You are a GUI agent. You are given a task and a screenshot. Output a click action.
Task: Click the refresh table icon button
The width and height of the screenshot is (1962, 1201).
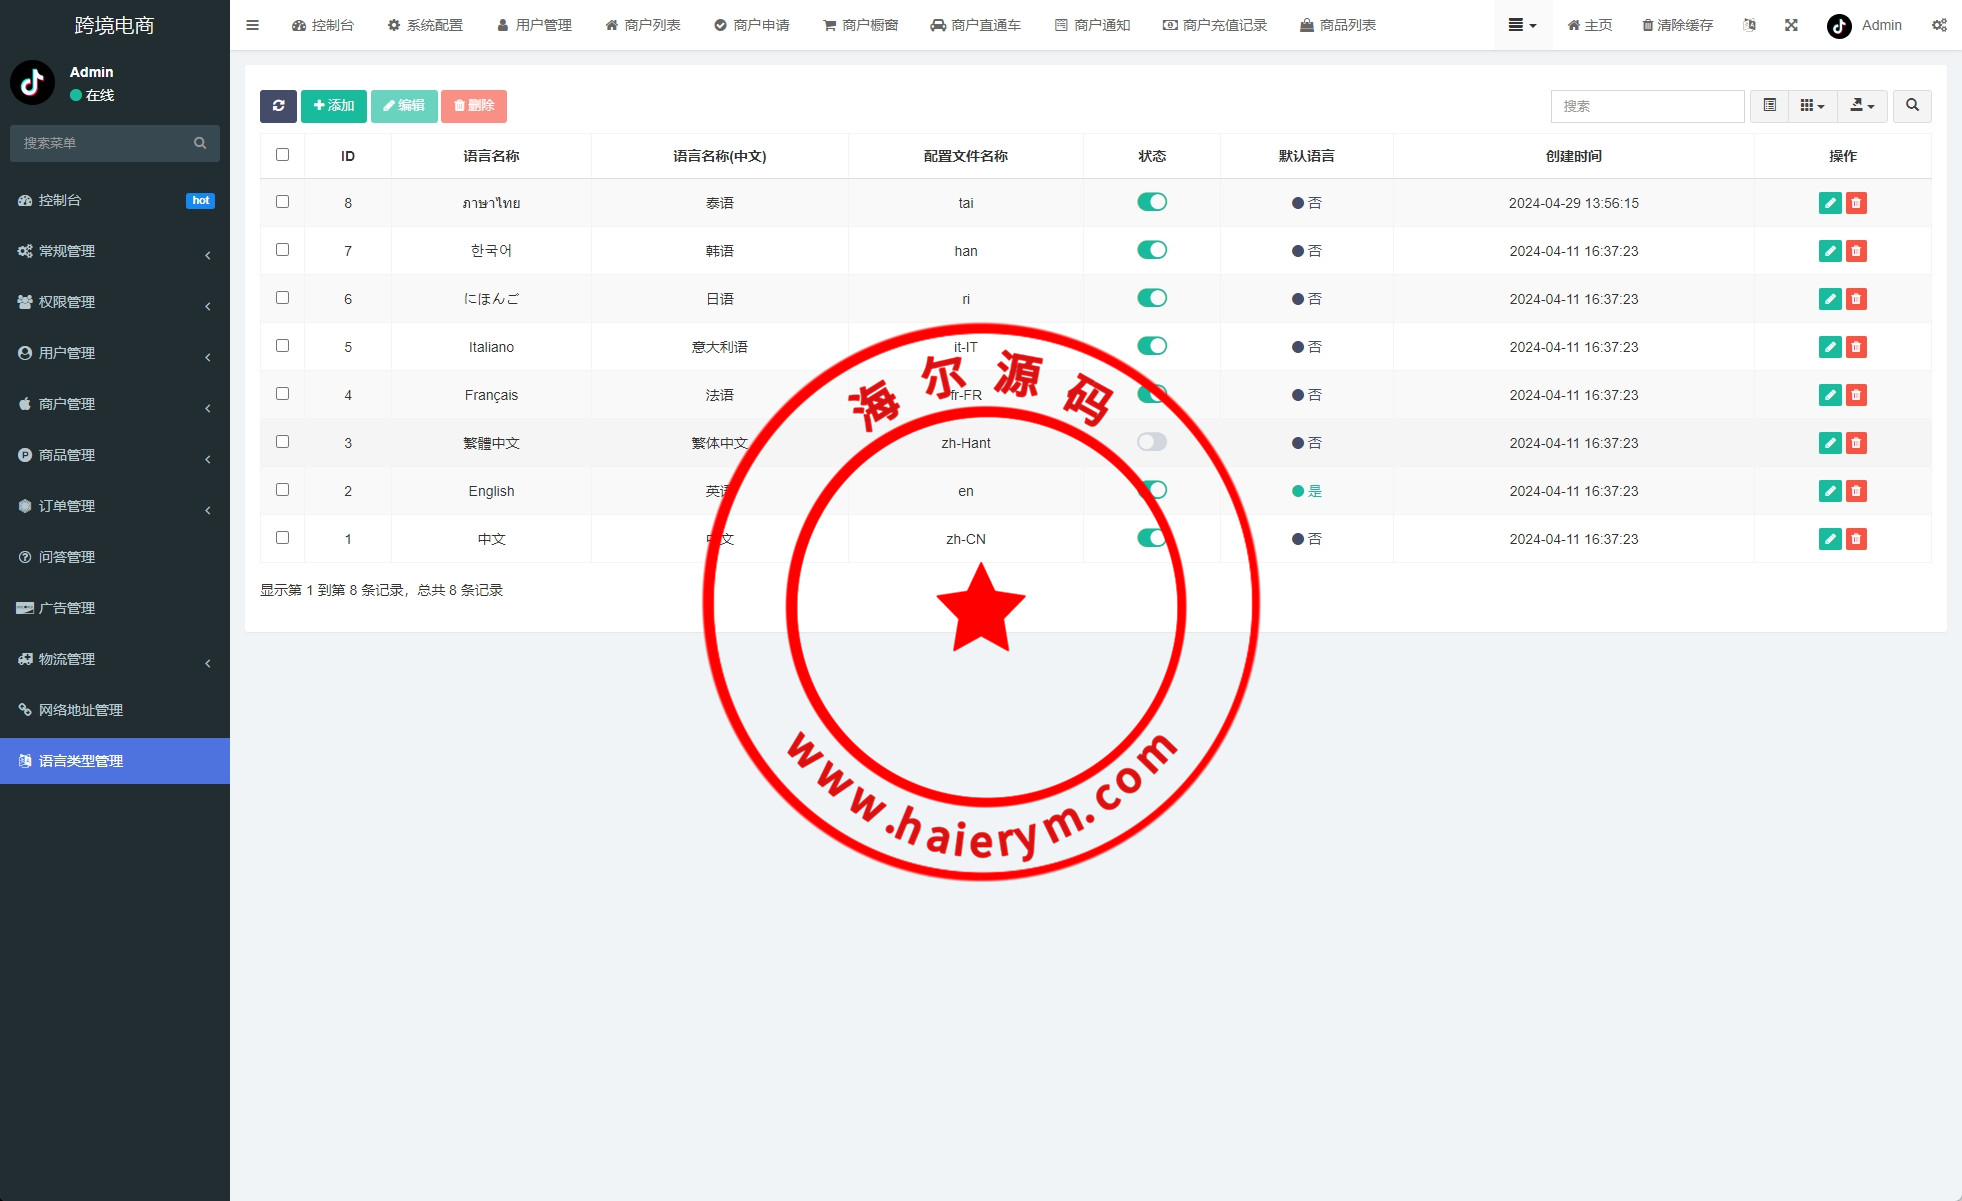pyautogui.click(x=278, y=106)
